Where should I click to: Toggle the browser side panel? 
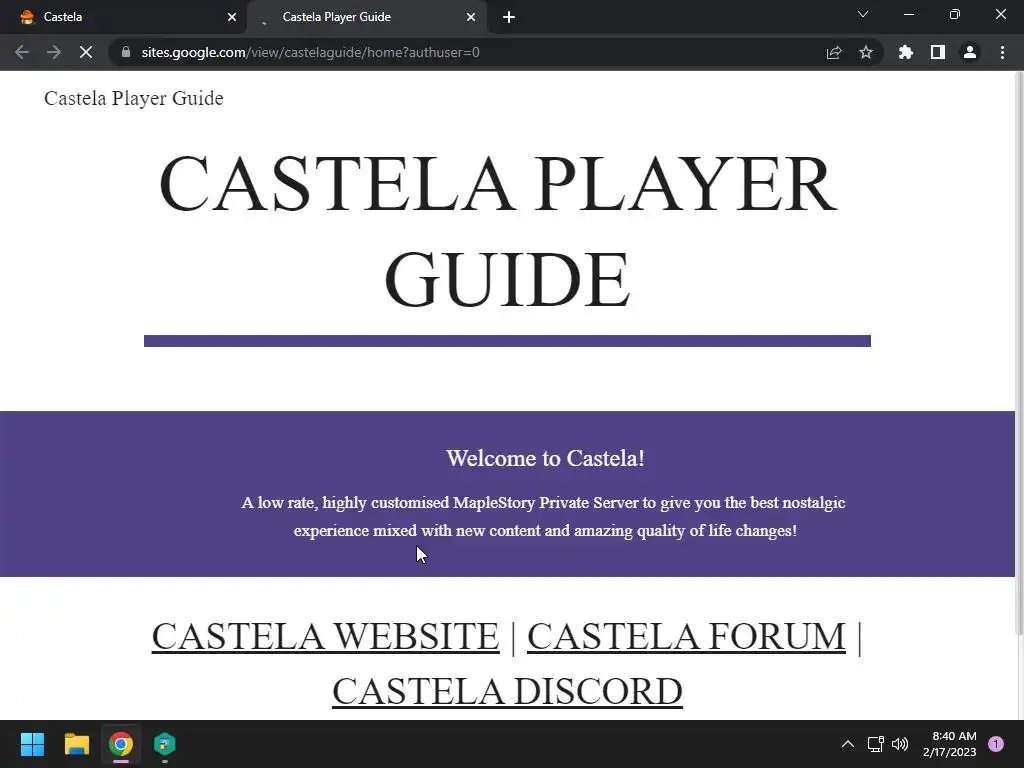click(x=938, y=52)
